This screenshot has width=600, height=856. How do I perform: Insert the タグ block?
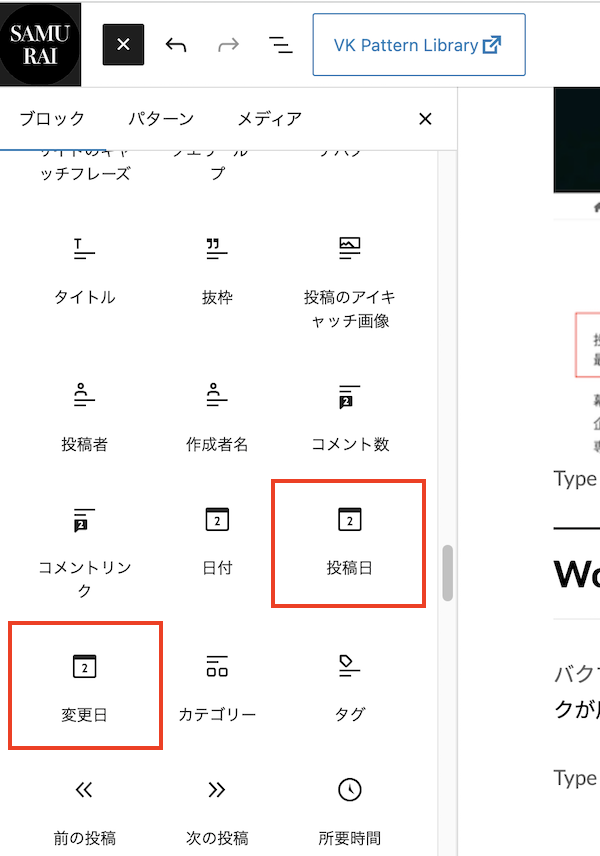click(349, 689)
